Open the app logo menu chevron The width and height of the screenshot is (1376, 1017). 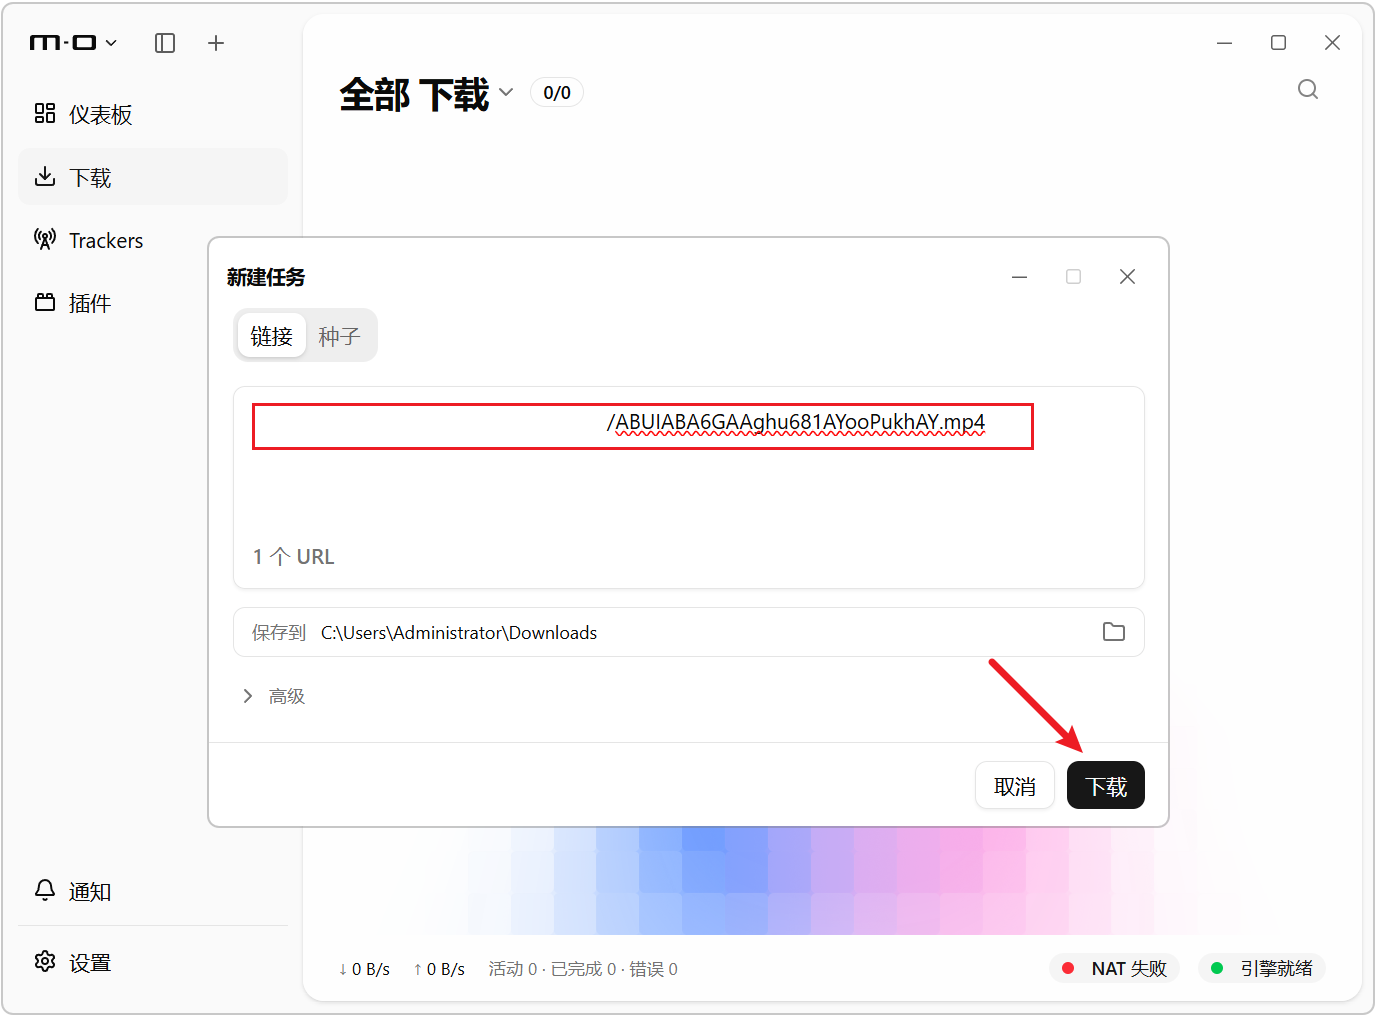[x=111, y=43]
